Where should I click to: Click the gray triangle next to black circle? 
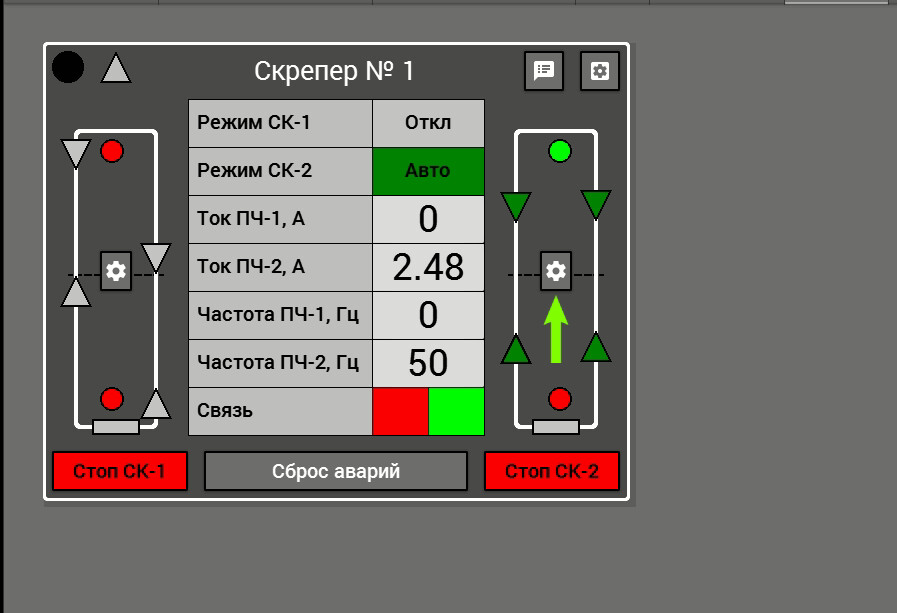116,68
